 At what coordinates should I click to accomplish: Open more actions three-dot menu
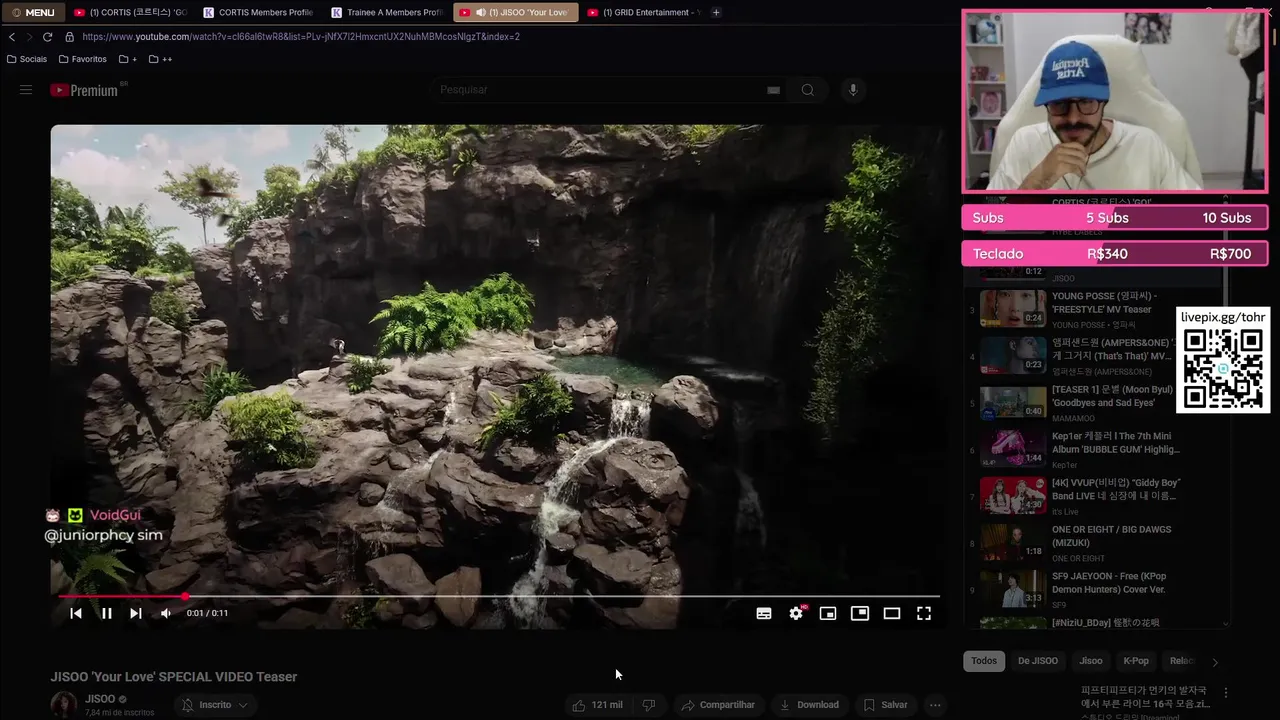(935, 705)
